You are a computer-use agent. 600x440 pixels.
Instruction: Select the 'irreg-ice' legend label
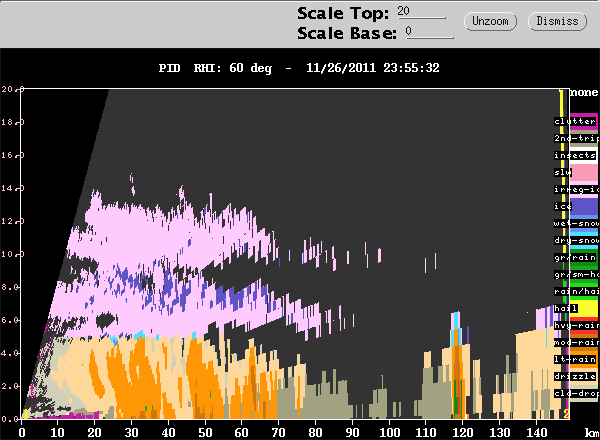(577, 189)
